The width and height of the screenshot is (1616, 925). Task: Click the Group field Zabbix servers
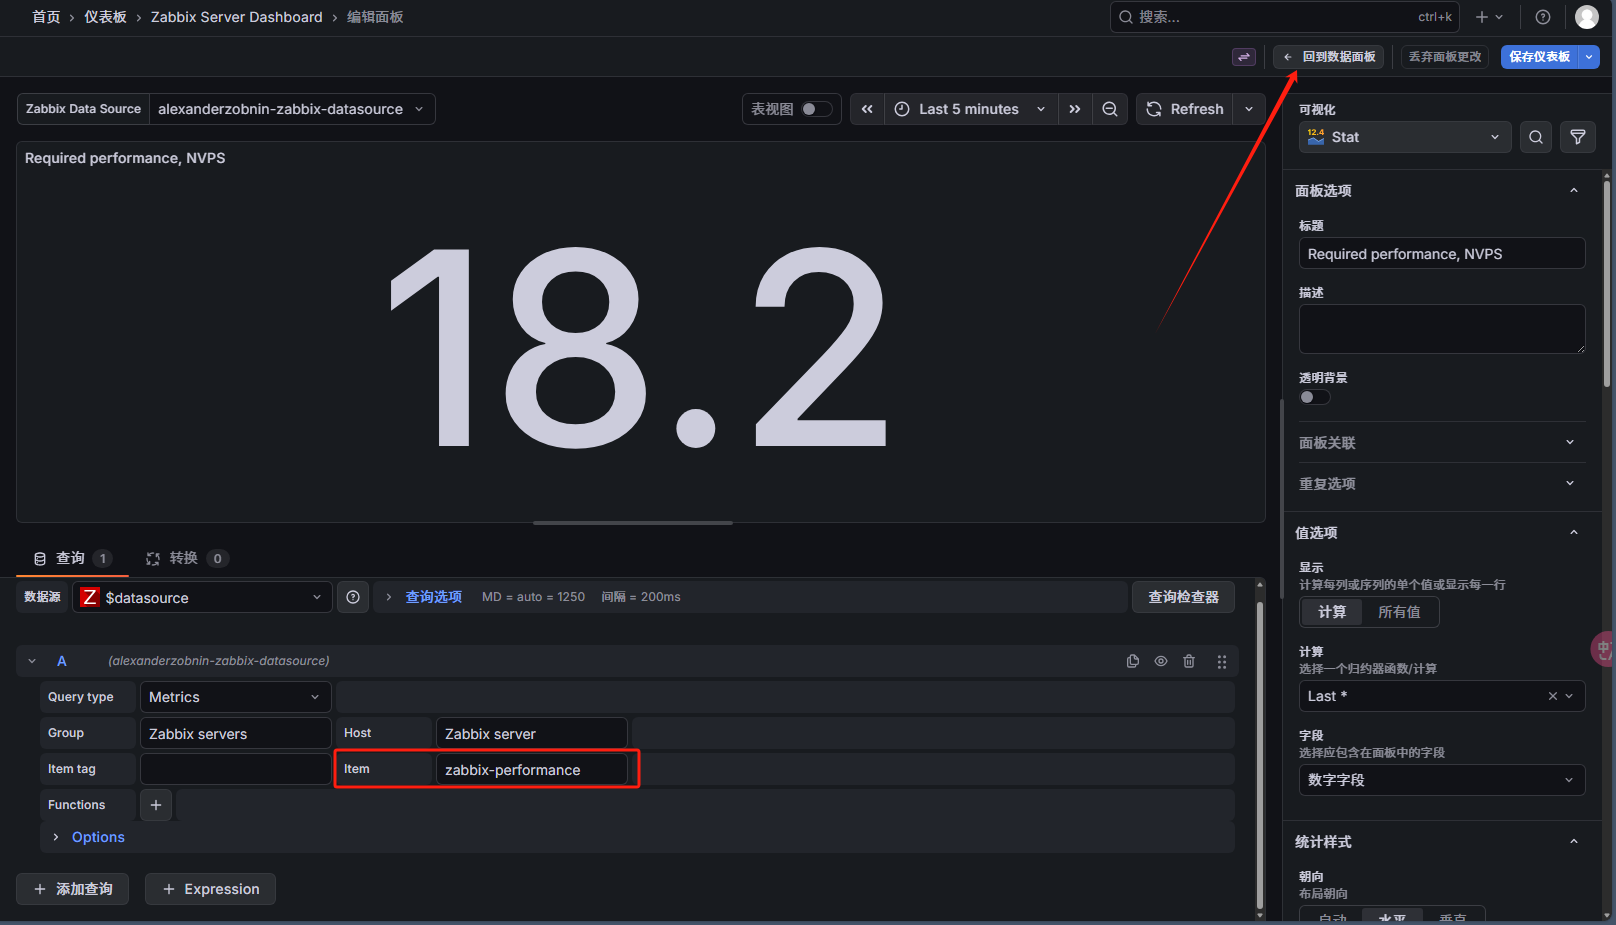pyautogui.click(x=235, y=733)
